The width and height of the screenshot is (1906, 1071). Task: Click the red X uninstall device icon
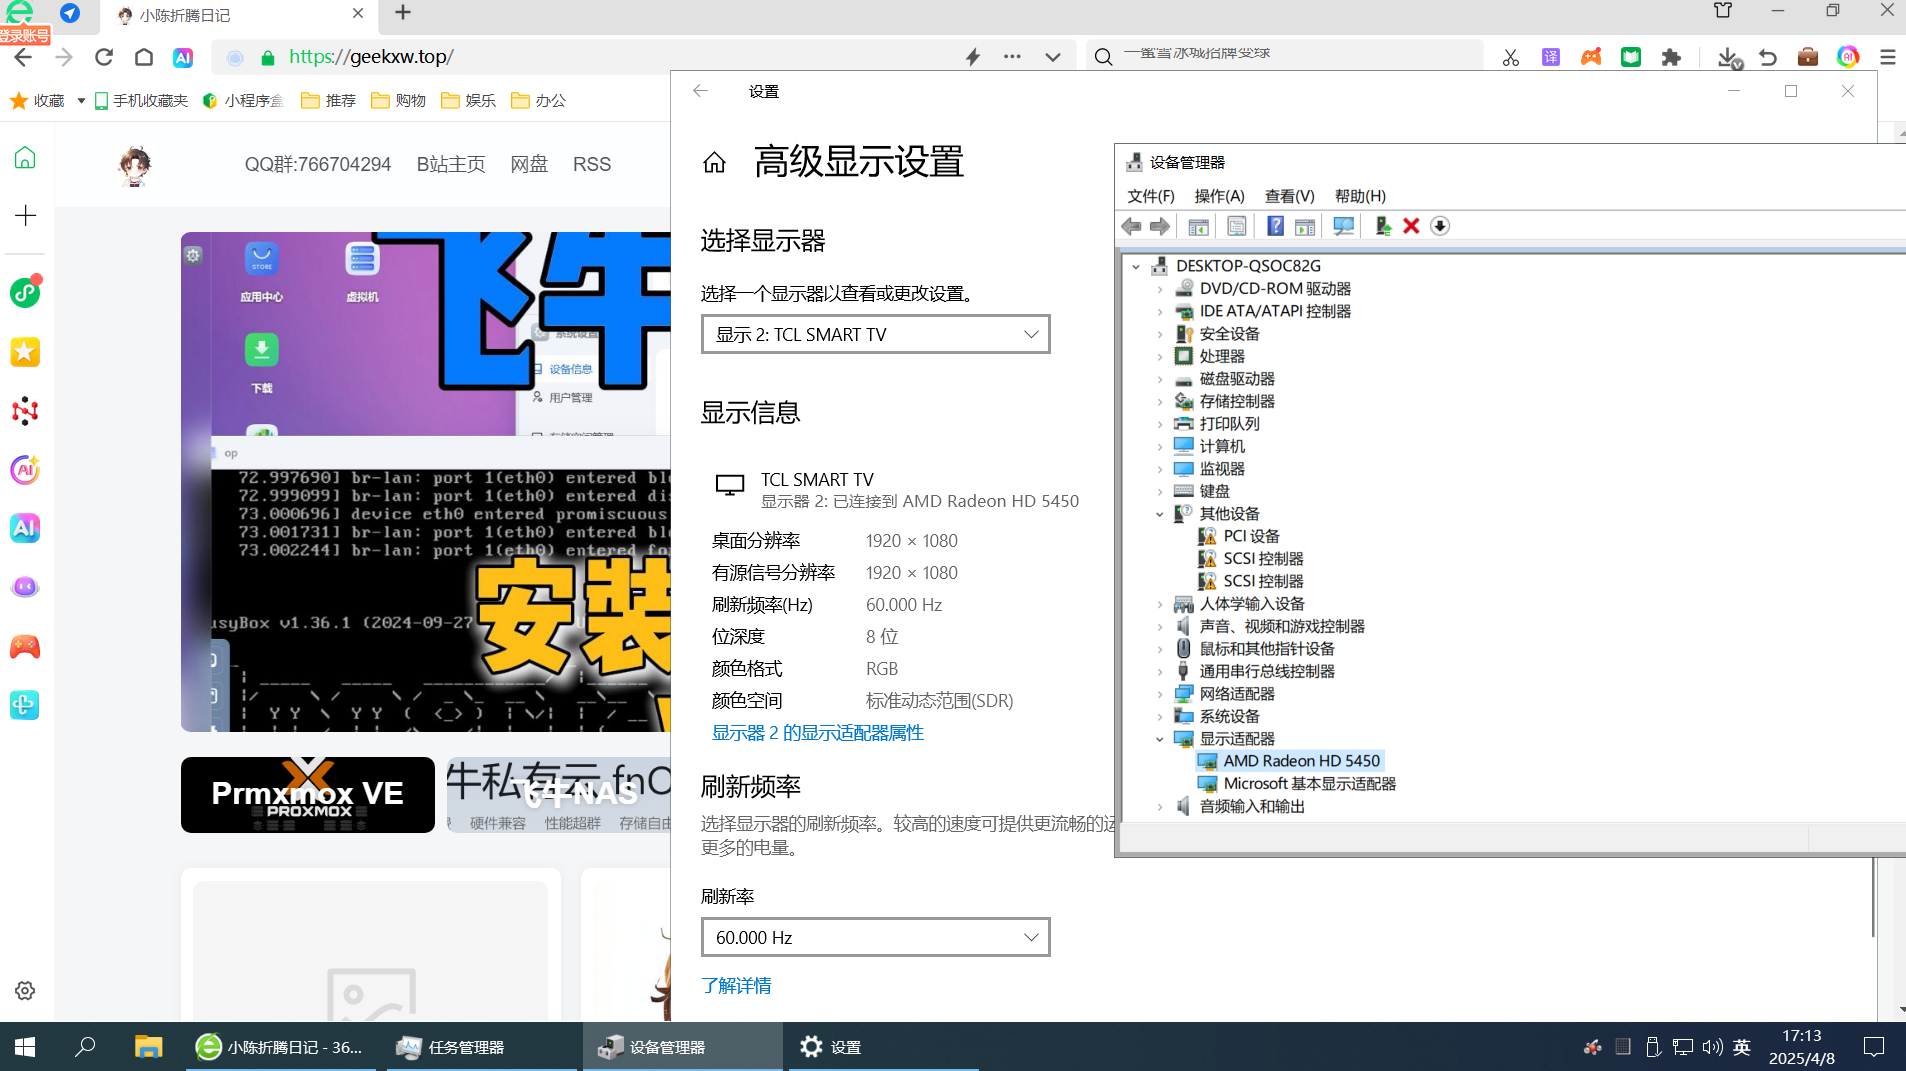(1411, 226)
